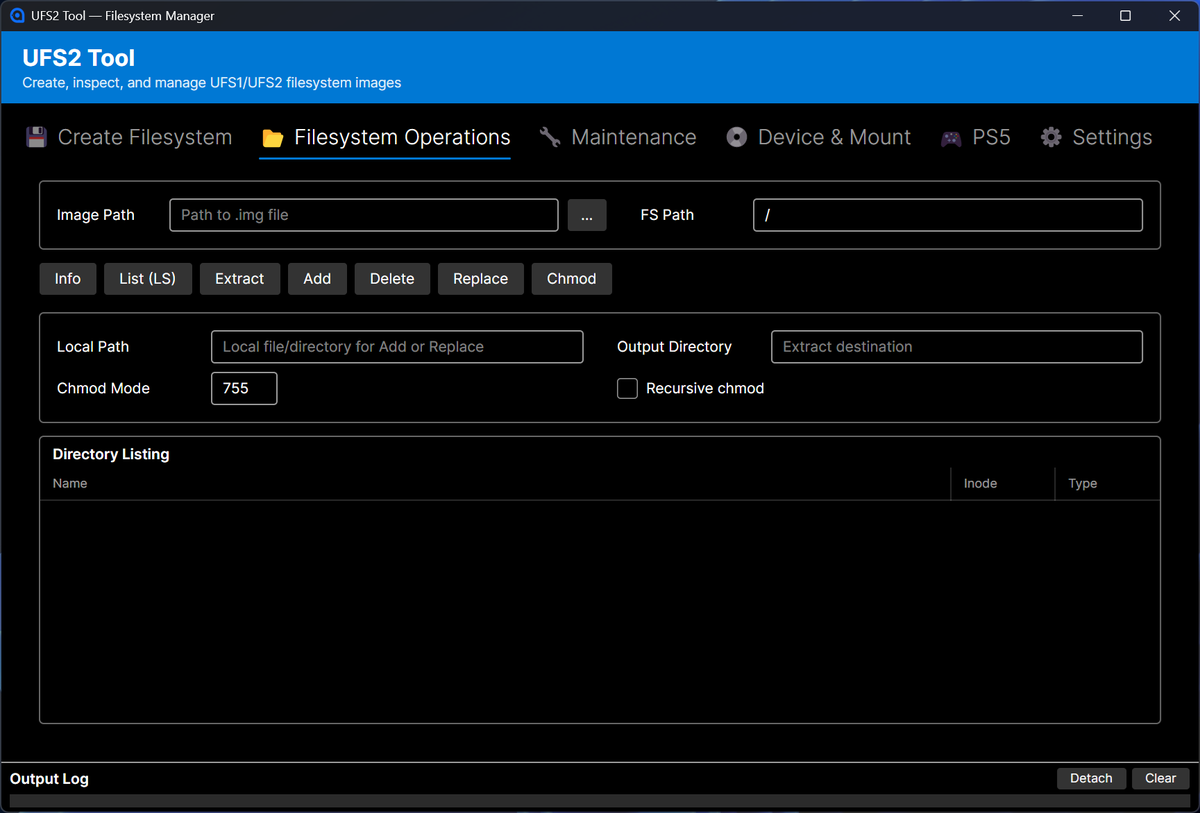Detach the Output Log panel
The width and height of the screenshot is (1200, 813).
(1091, 778)
